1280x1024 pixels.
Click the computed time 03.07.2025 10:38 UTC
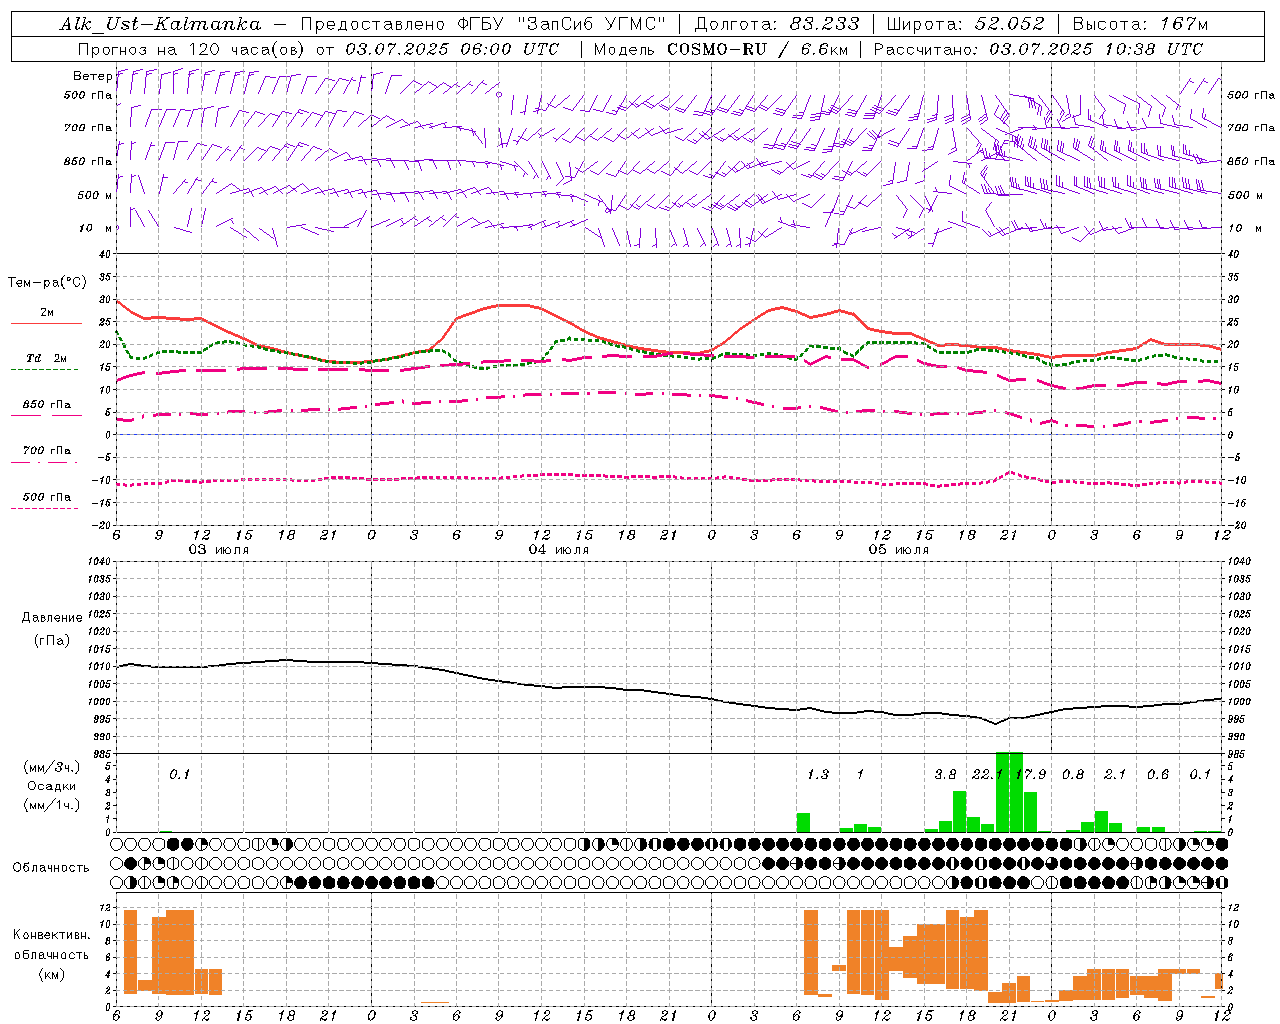(x=1096, y=49)
